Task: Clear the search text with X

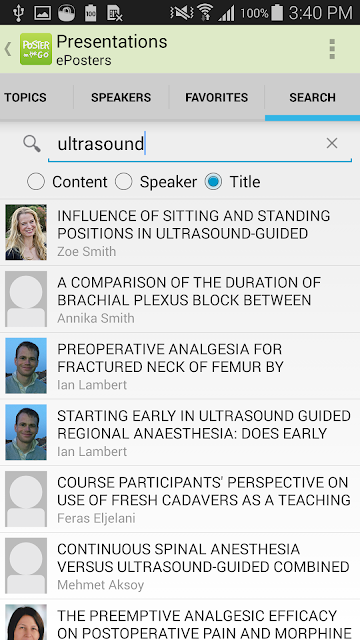Action: pos(332,143)
